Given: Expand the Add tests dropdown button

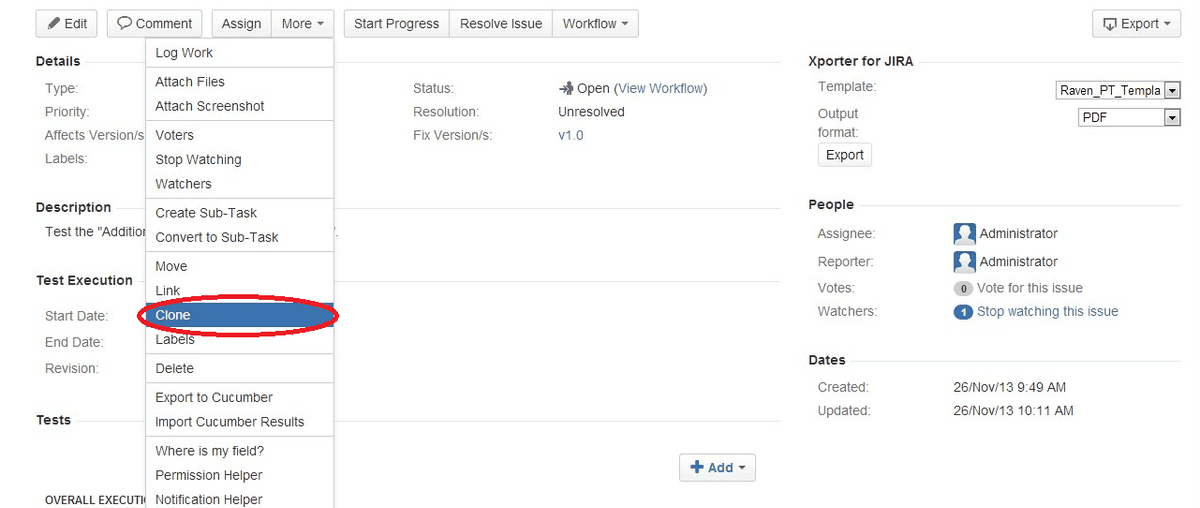Looking at the screenshot, I should tap(717, 467).
